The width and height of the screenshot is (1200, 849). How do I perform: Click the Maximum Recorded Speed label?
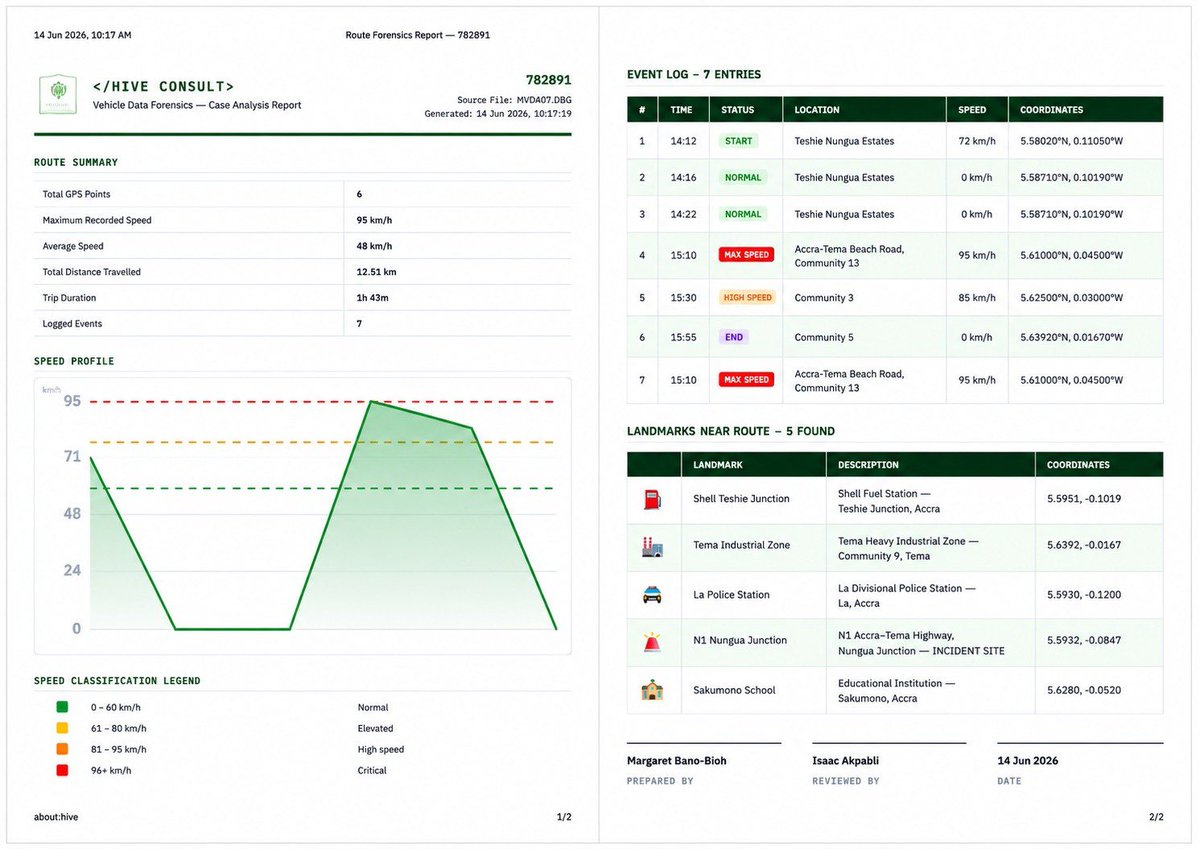coord(97,220)
